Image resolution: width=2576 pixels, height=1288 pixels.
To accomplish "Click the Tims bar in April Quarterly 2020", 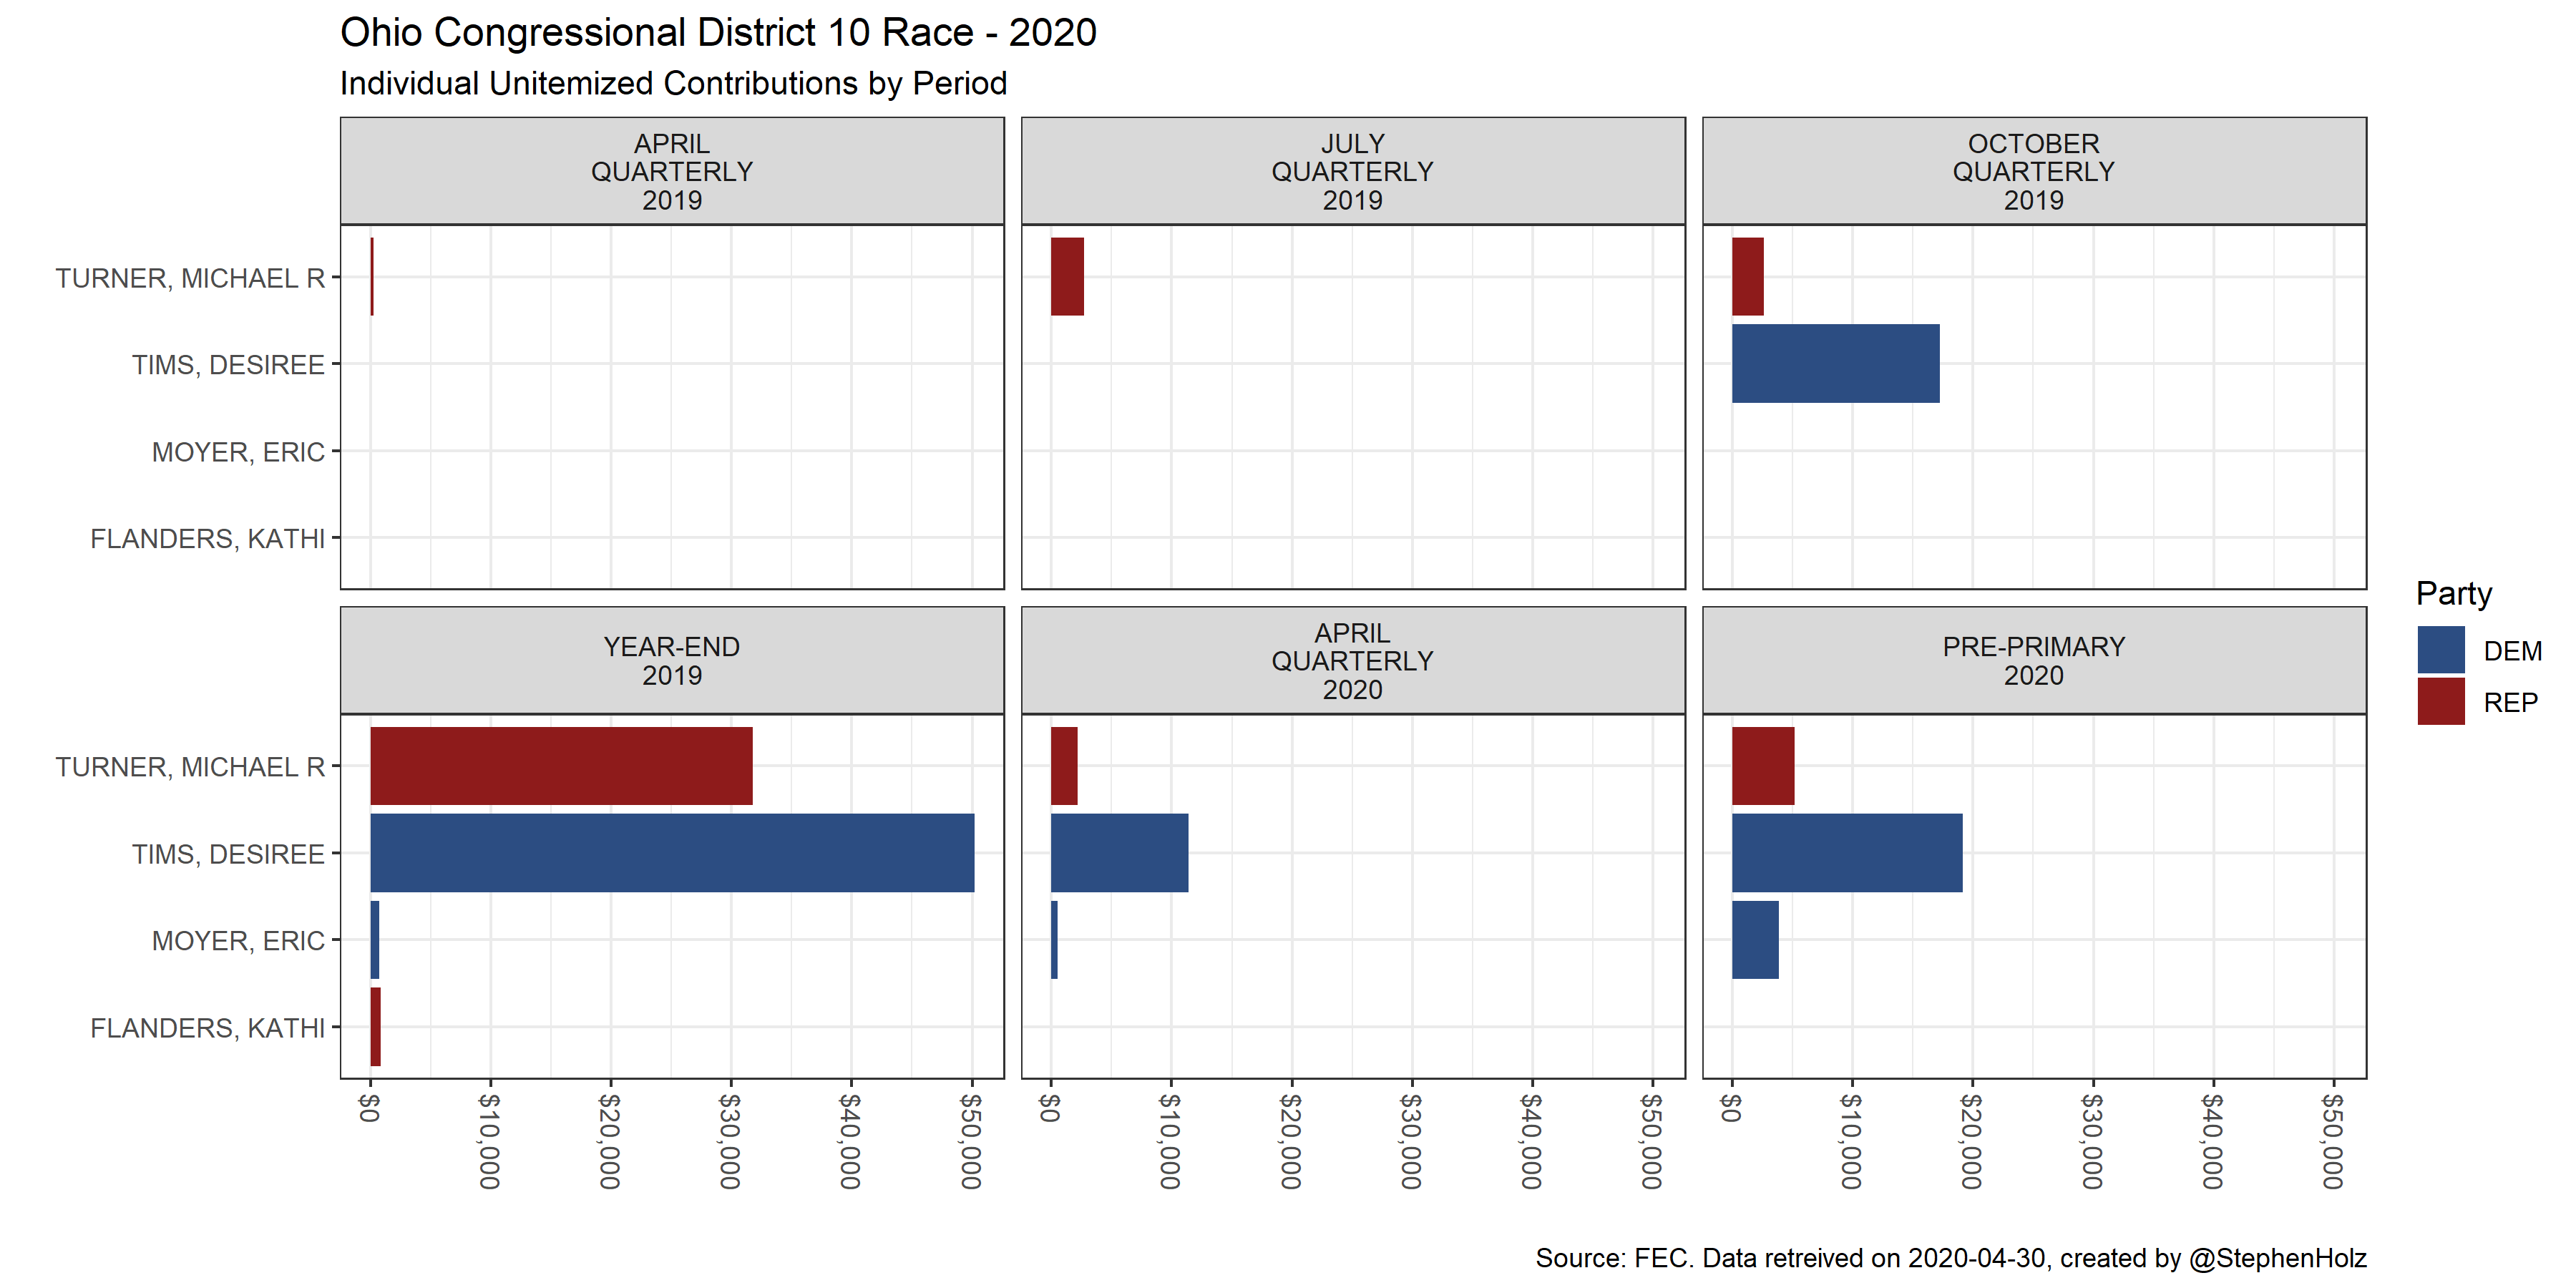I will pyautogui.click(x=1119, y=853).
